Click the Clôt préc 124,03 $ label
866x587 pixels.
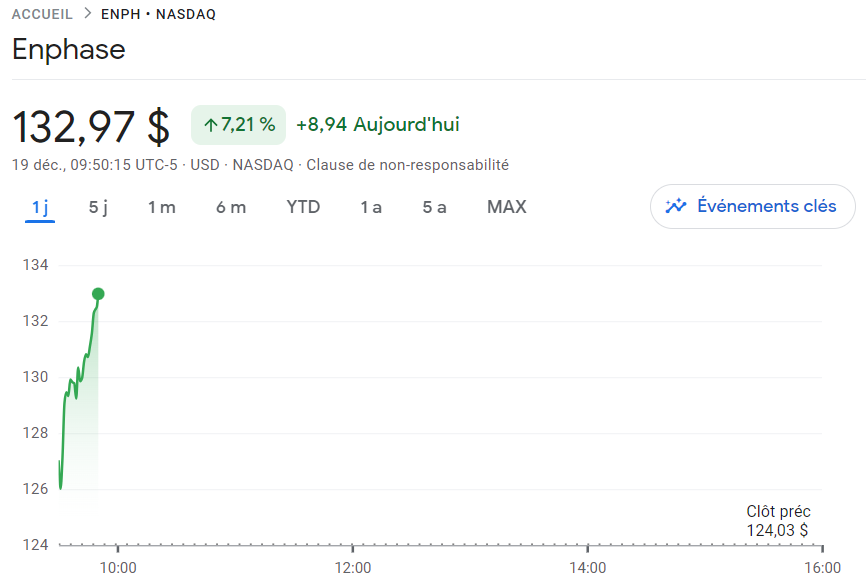click(x=778, y=521)
